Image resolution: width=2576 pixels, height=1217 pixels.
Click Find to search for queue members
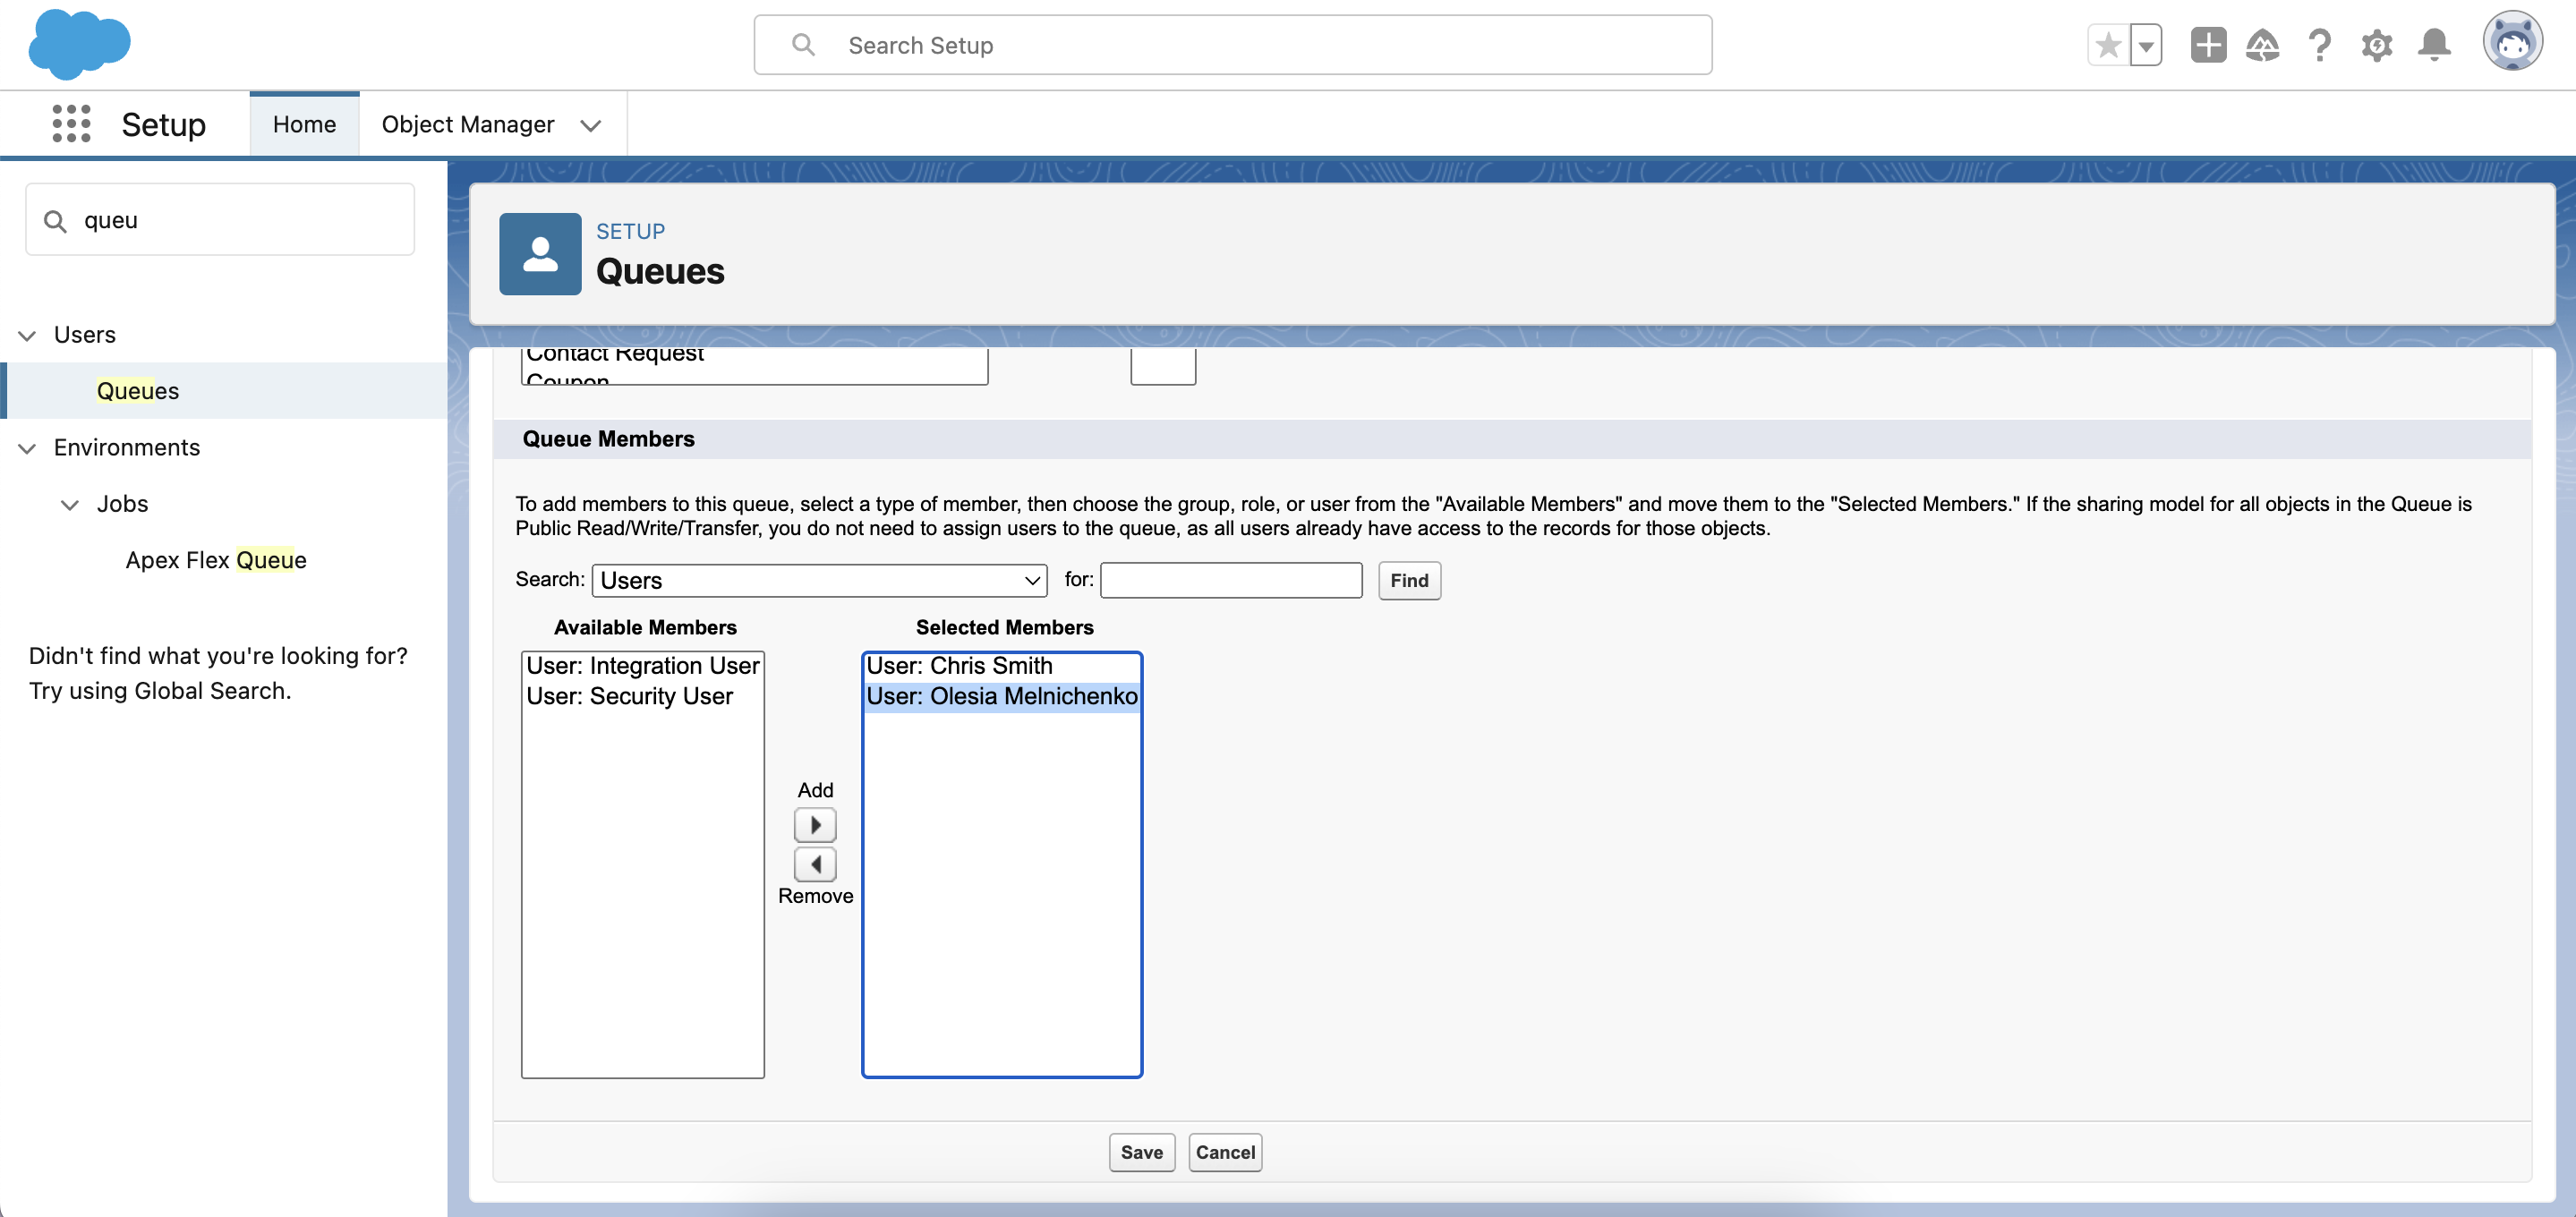[1410, 578]
